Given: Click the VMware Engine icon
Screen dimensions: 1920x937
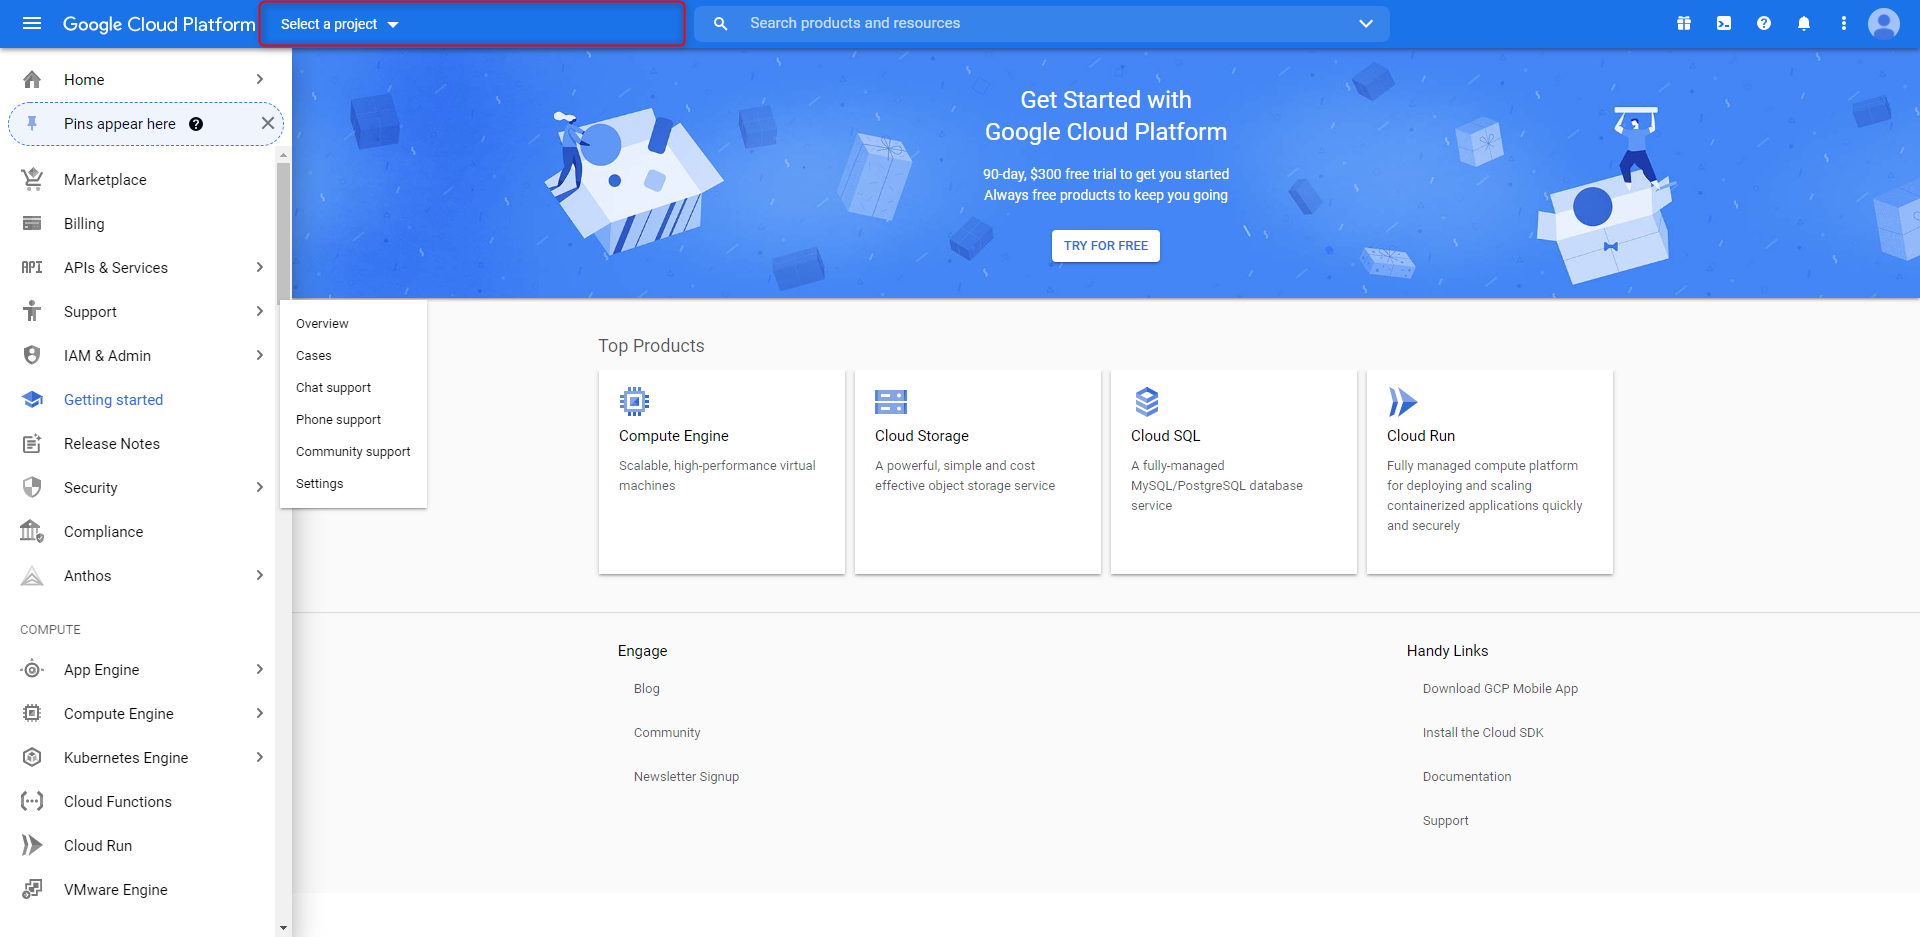Looking at the screenshot, I should tap(32, 889).
